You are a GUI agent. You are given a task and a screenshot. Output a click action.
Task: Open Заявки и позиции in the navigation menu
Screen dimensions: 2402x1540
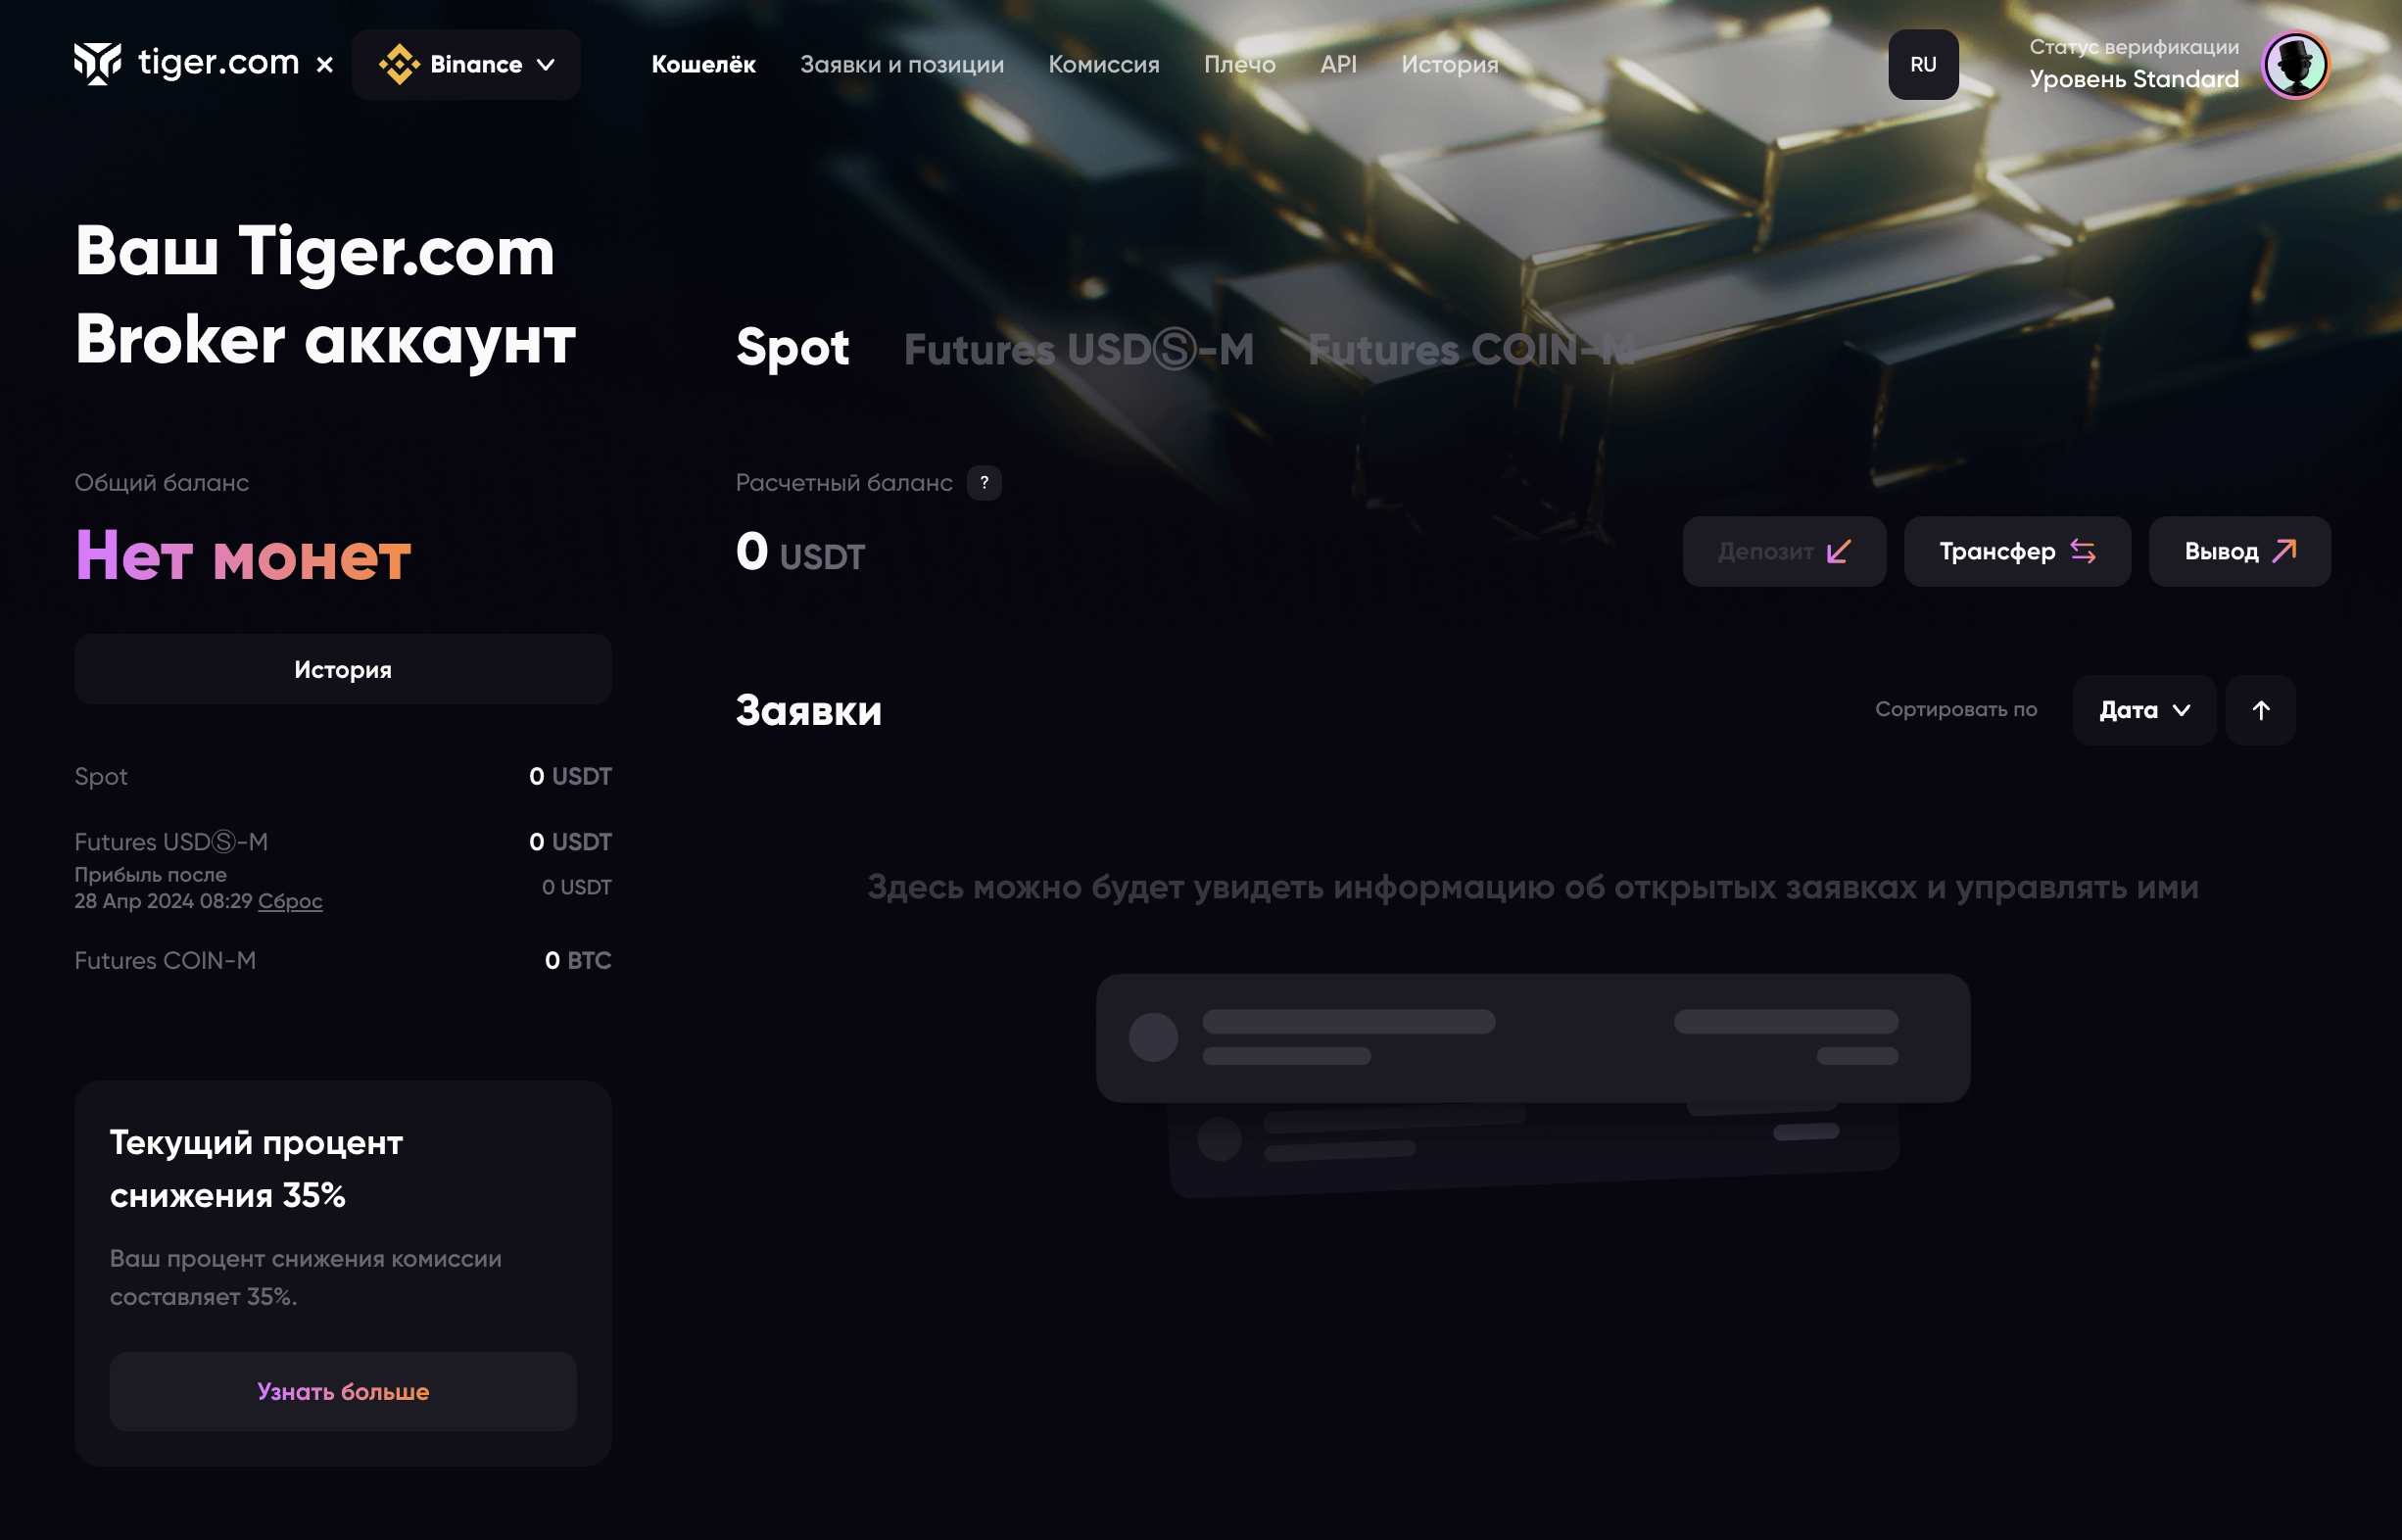click(901, 65)
